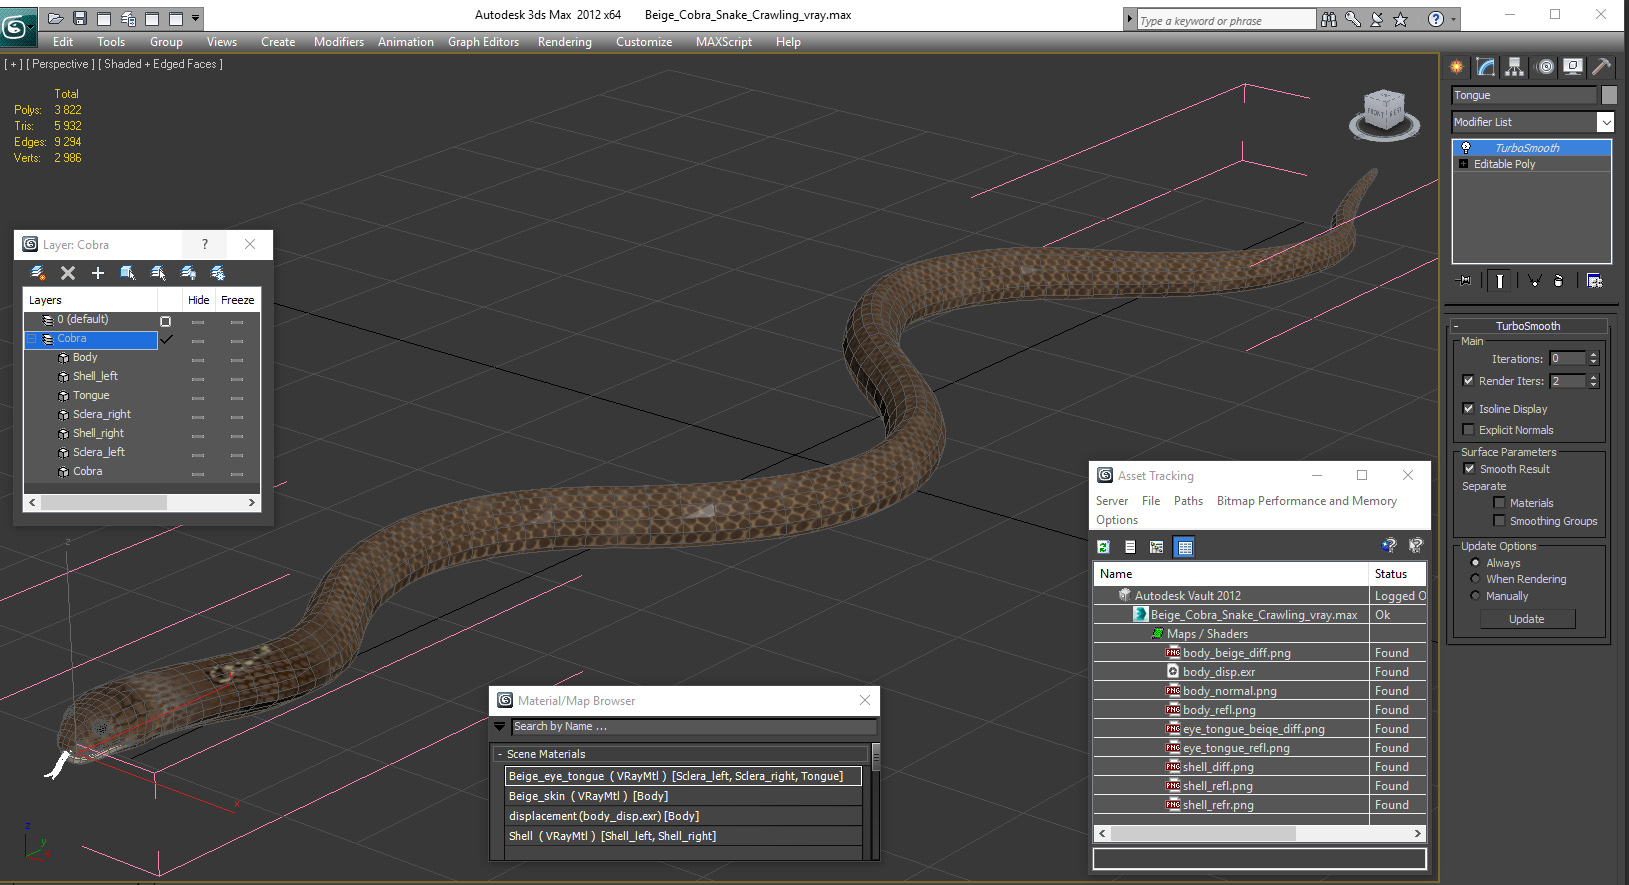The height and width of the screenshot is (885, 1629).
Task: Open the Modify command panel tab
Action: click(x=1486, y=67)
